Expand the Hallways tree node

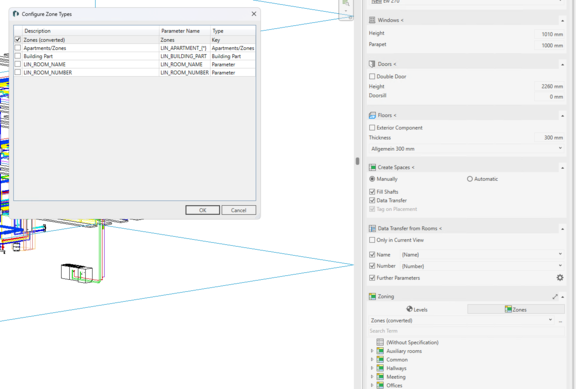pos(372,368)
